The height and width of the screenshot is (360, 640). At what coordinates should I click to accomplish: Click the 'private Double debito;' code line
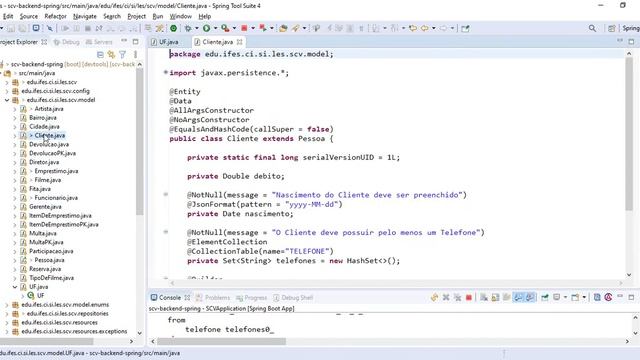(x=236, y=176)
